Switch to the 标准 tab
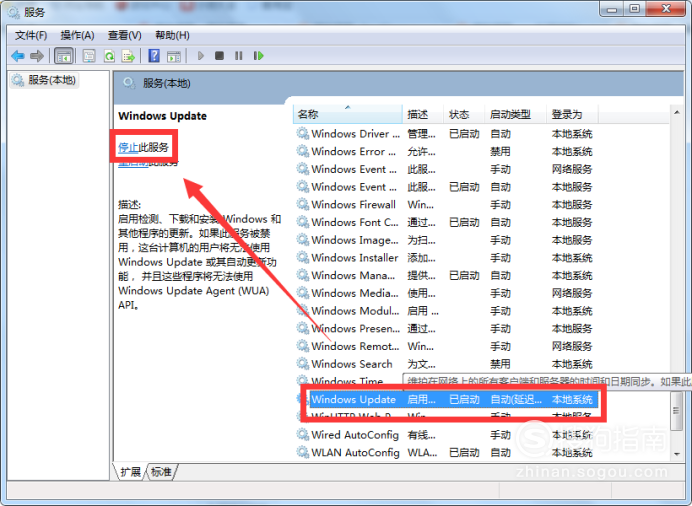 coord(161,472)
